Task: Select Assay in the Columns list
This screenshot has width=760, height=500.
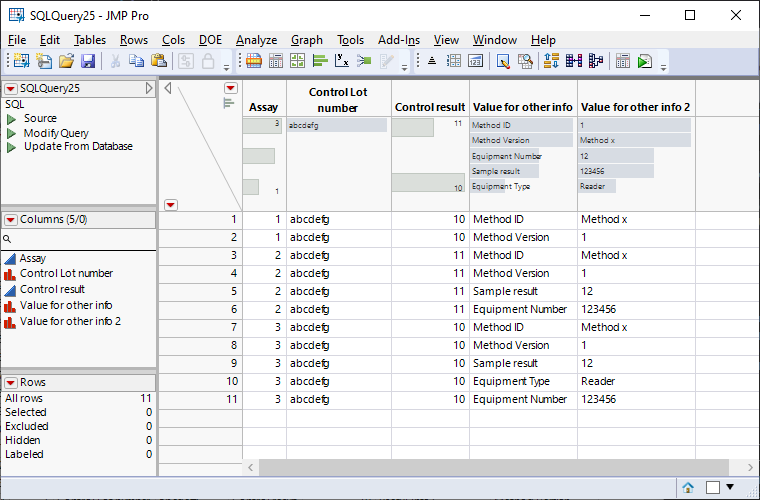Action: click(32, 258)
